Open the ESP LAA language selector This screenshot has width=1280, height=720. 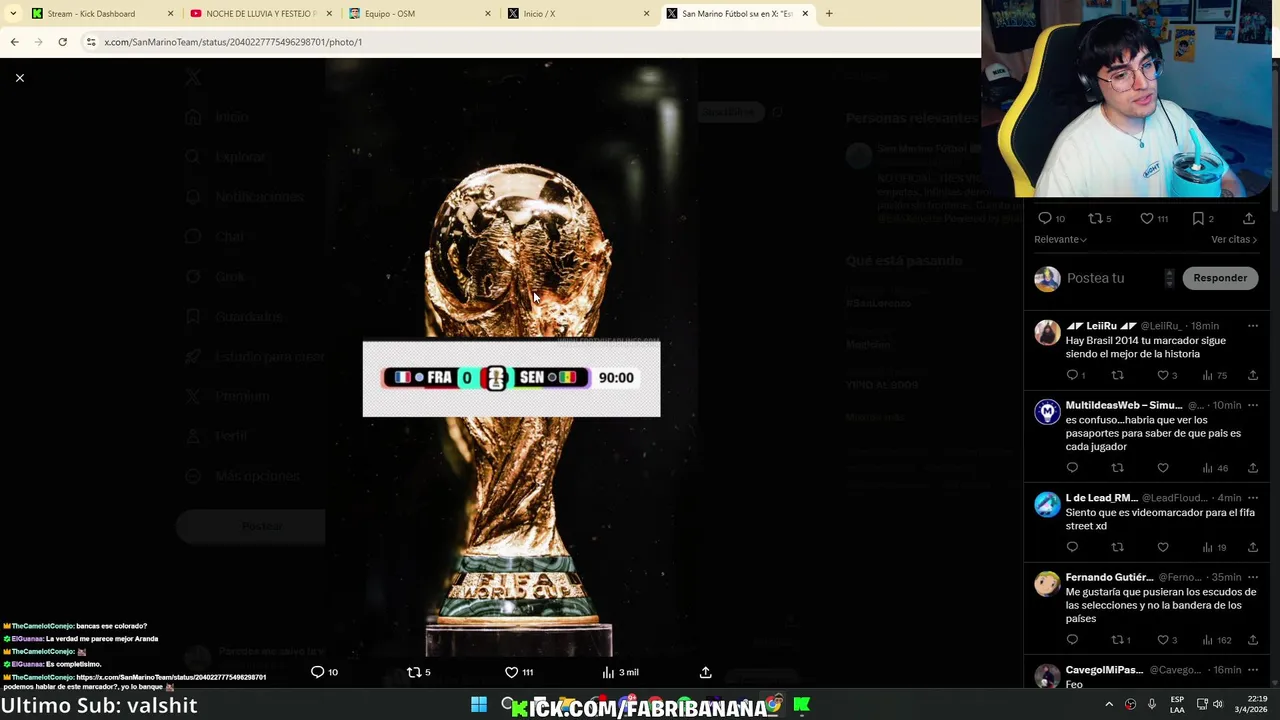(x=1177, y=704)
